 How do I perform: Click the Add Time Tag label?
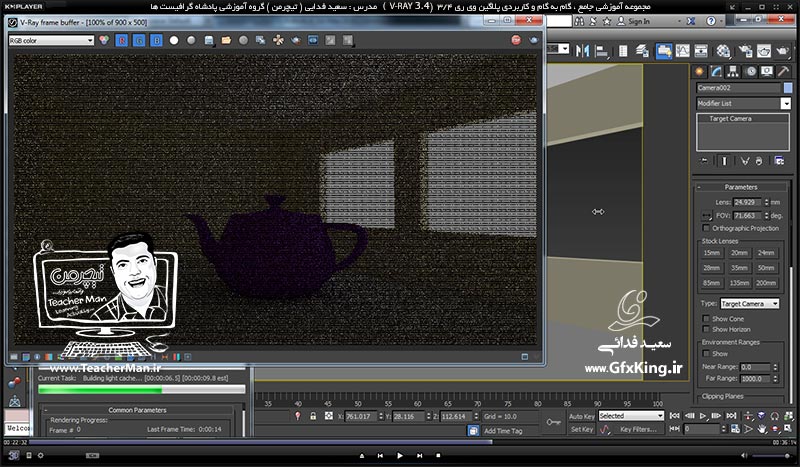coord(503,431)
